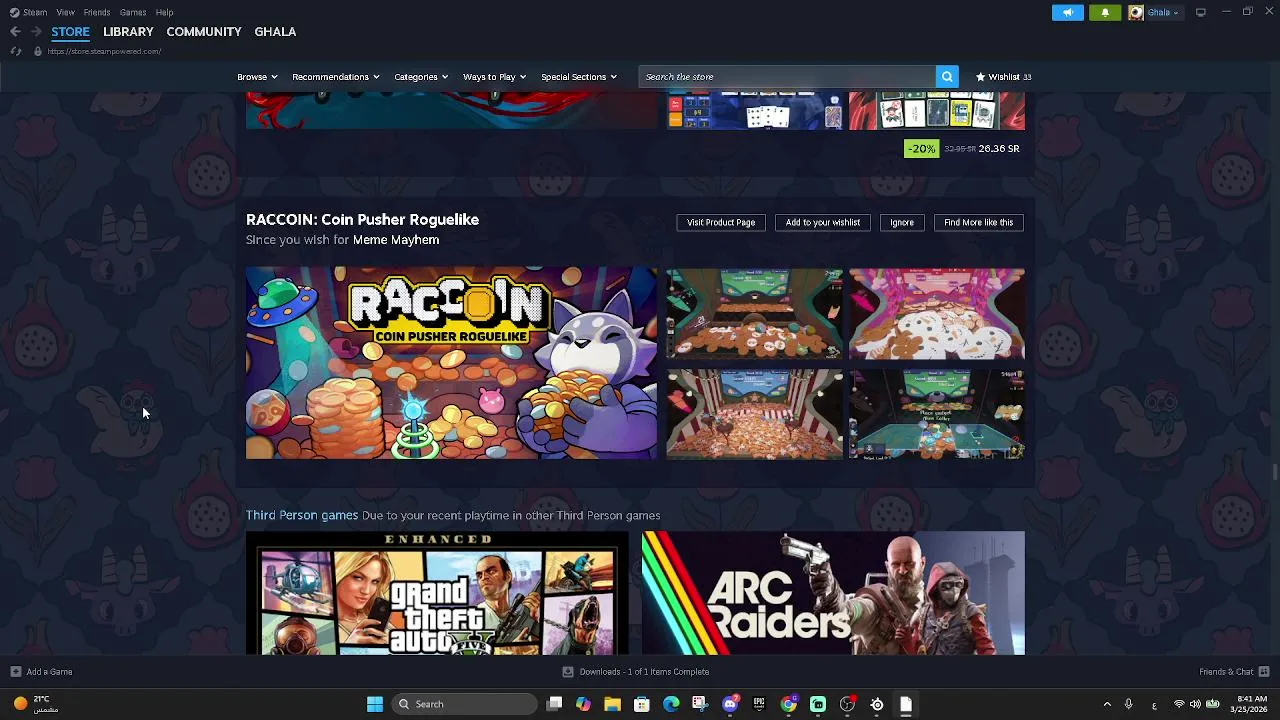Switch to the LIBRARY tab
1280x720 pixels.
click(128, 32)
